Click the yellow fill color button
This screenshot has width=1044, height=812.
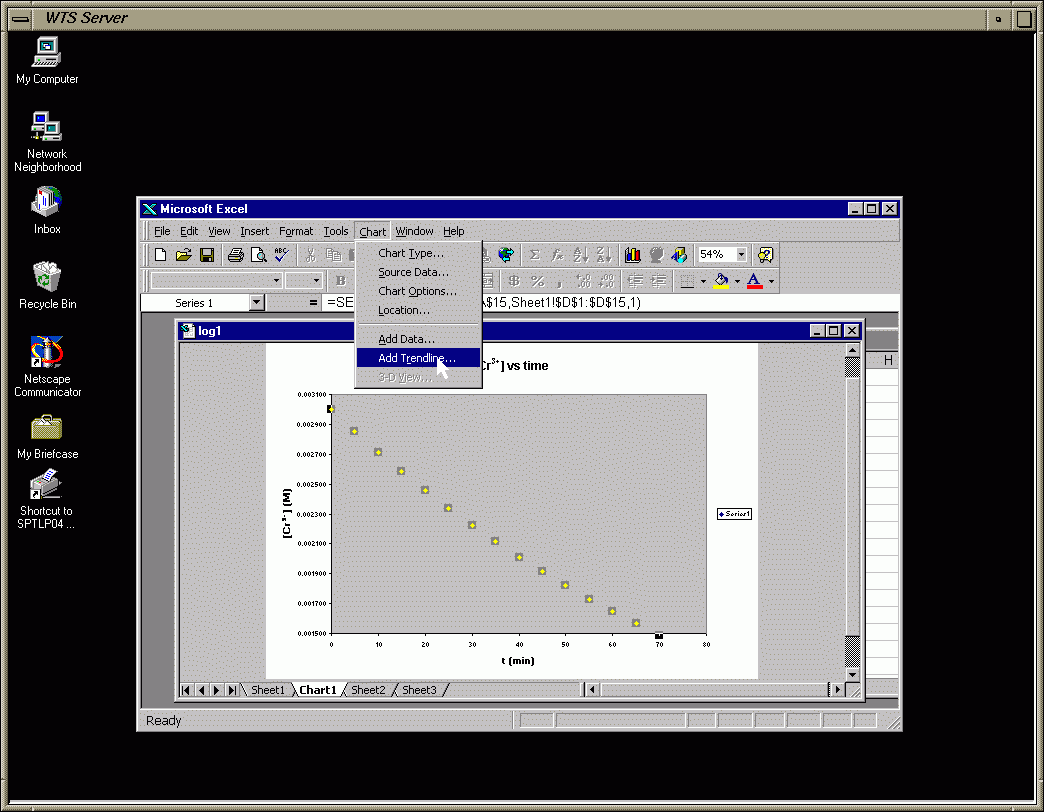click(x=721, y=281)
